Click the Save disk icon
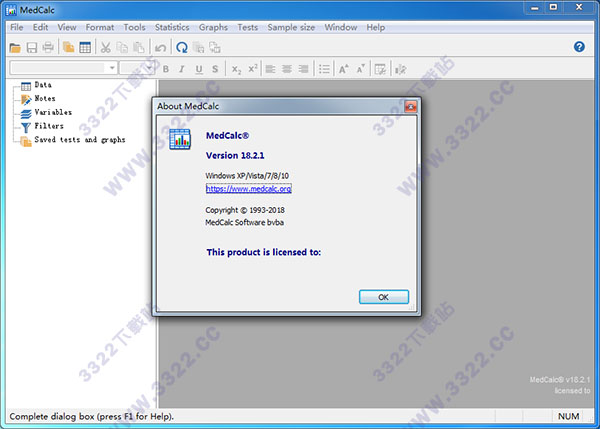Screen dimensions: 600x429 [31, 47]
